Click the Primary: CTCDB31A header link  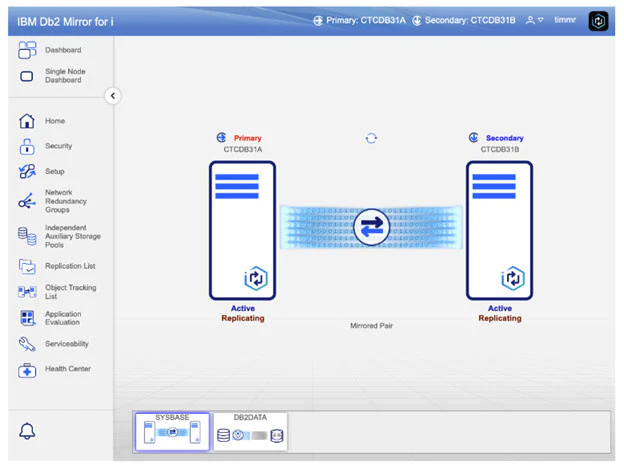click(366, 20)
